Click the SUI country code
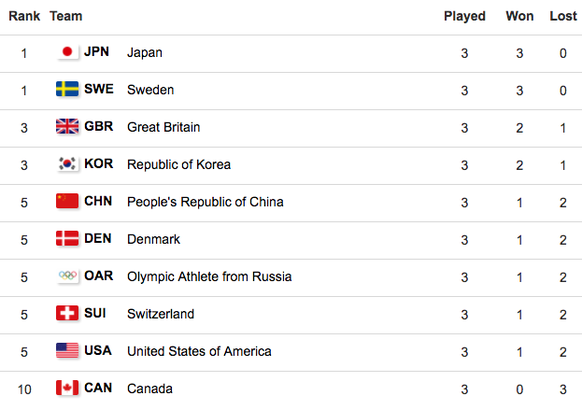The width and height of the screenshot is (582, 410). tap(95, 313)
